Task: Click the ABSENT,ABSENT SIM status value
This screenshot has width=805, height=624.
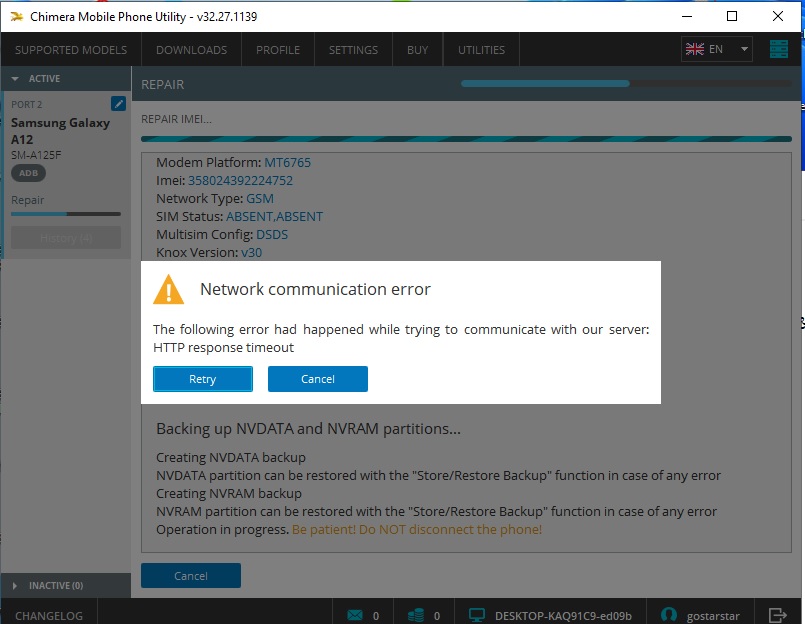Action: 275,217
